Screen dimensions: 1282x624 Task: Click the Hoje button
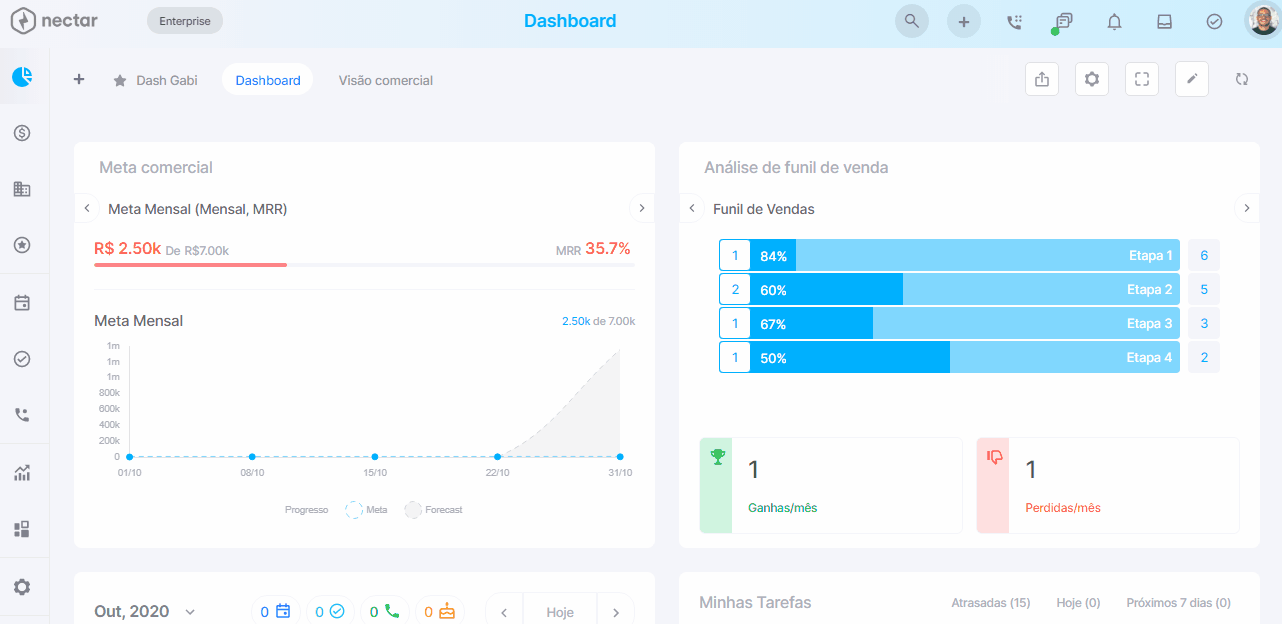coord(560,612)
